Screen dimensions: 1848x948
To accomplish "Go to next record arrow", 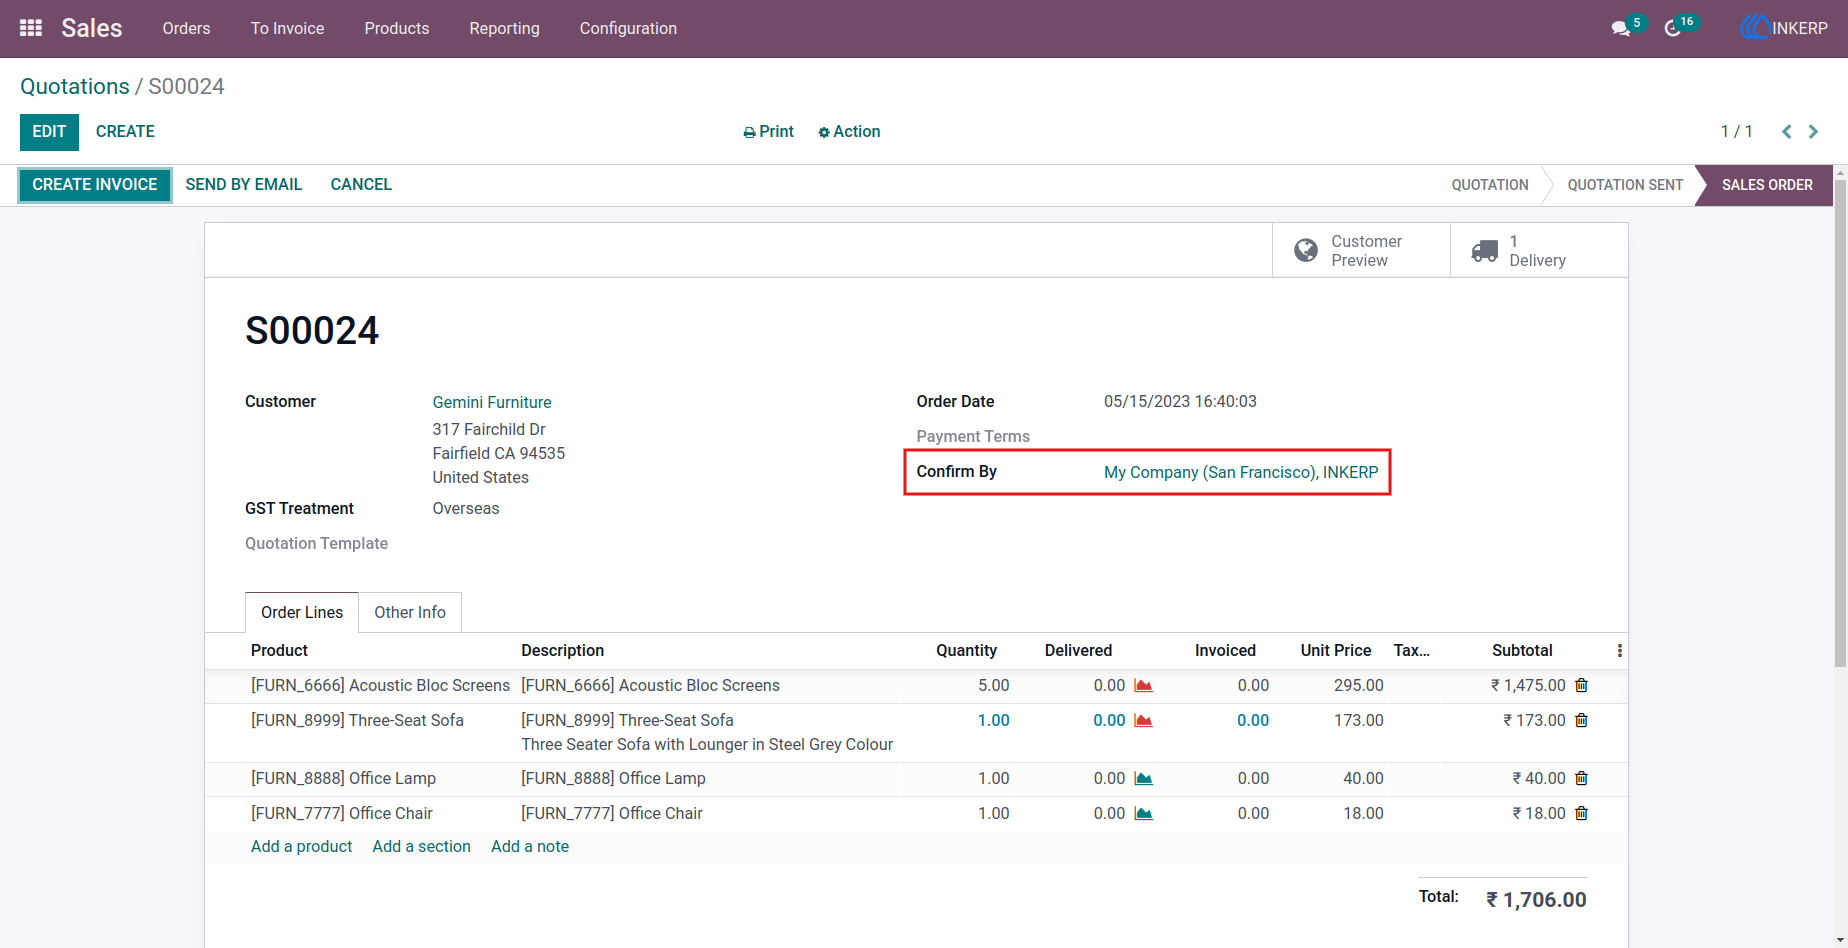I will pos(1813,131).
